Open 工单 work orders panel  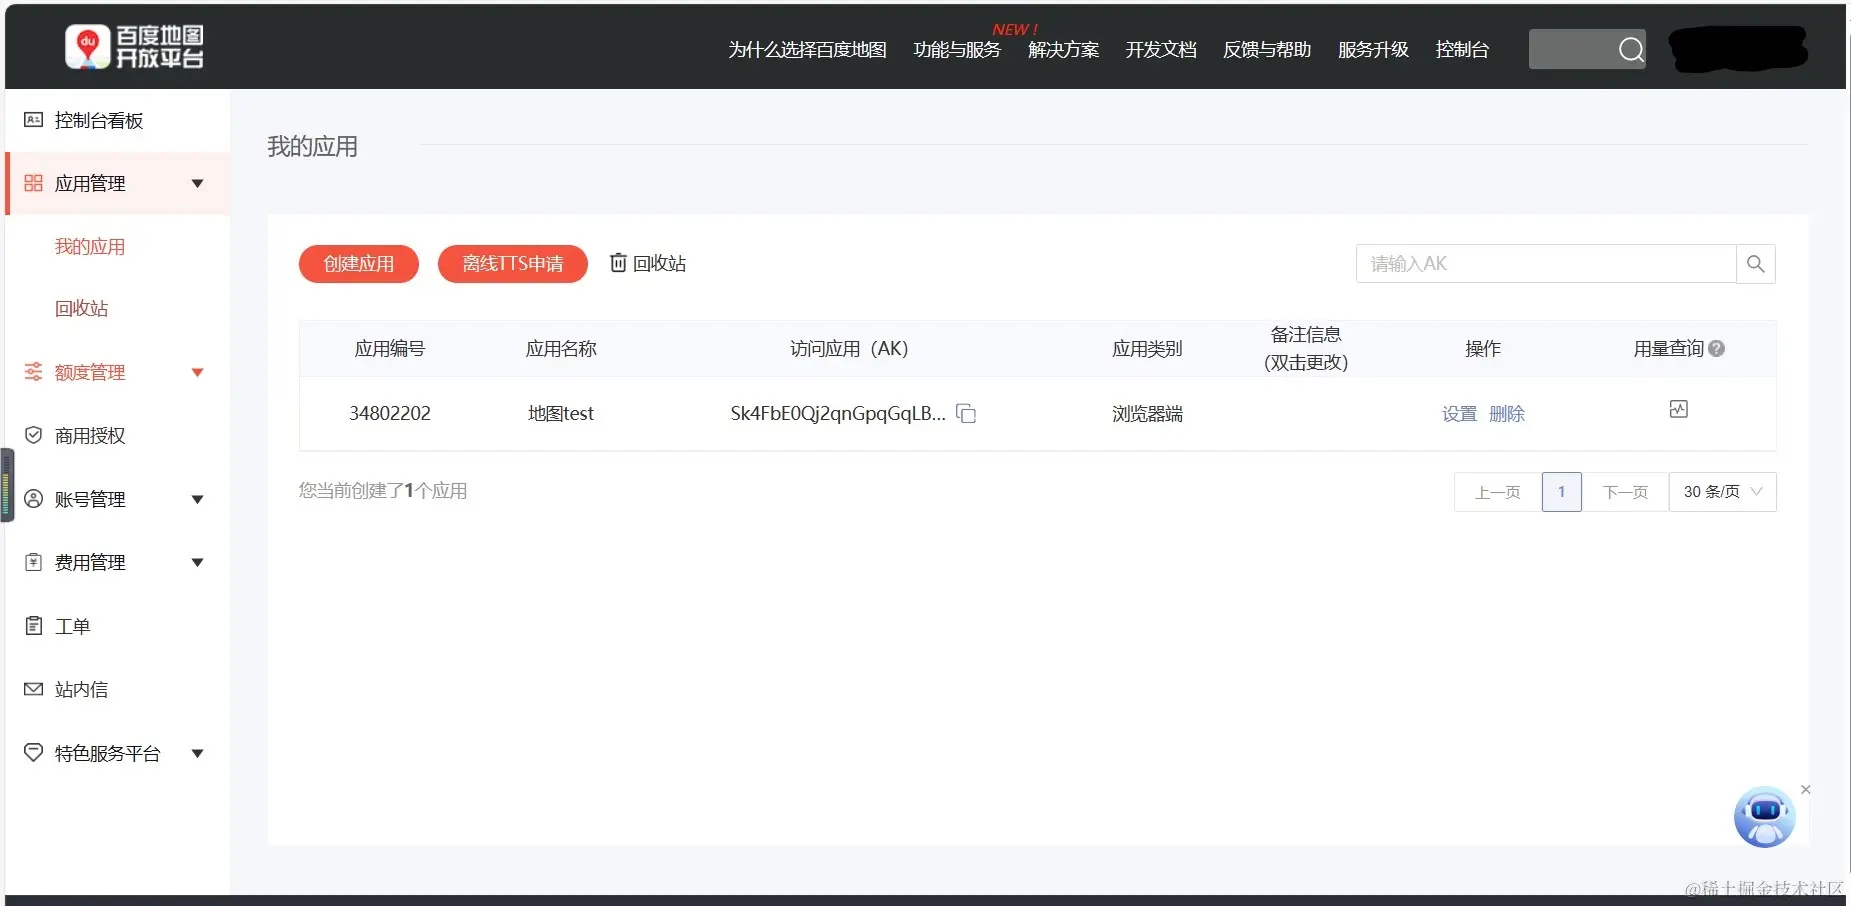[x=72, y=625]
